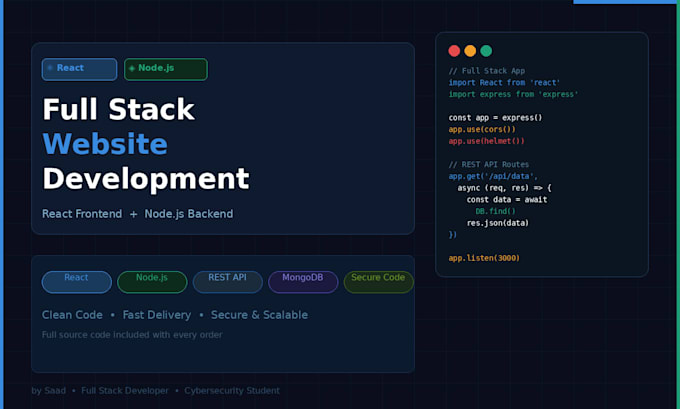The height and width of the screenshot is (409, 680).
Task: Click the blue 'Website' heading word
Action: (105, 144)
